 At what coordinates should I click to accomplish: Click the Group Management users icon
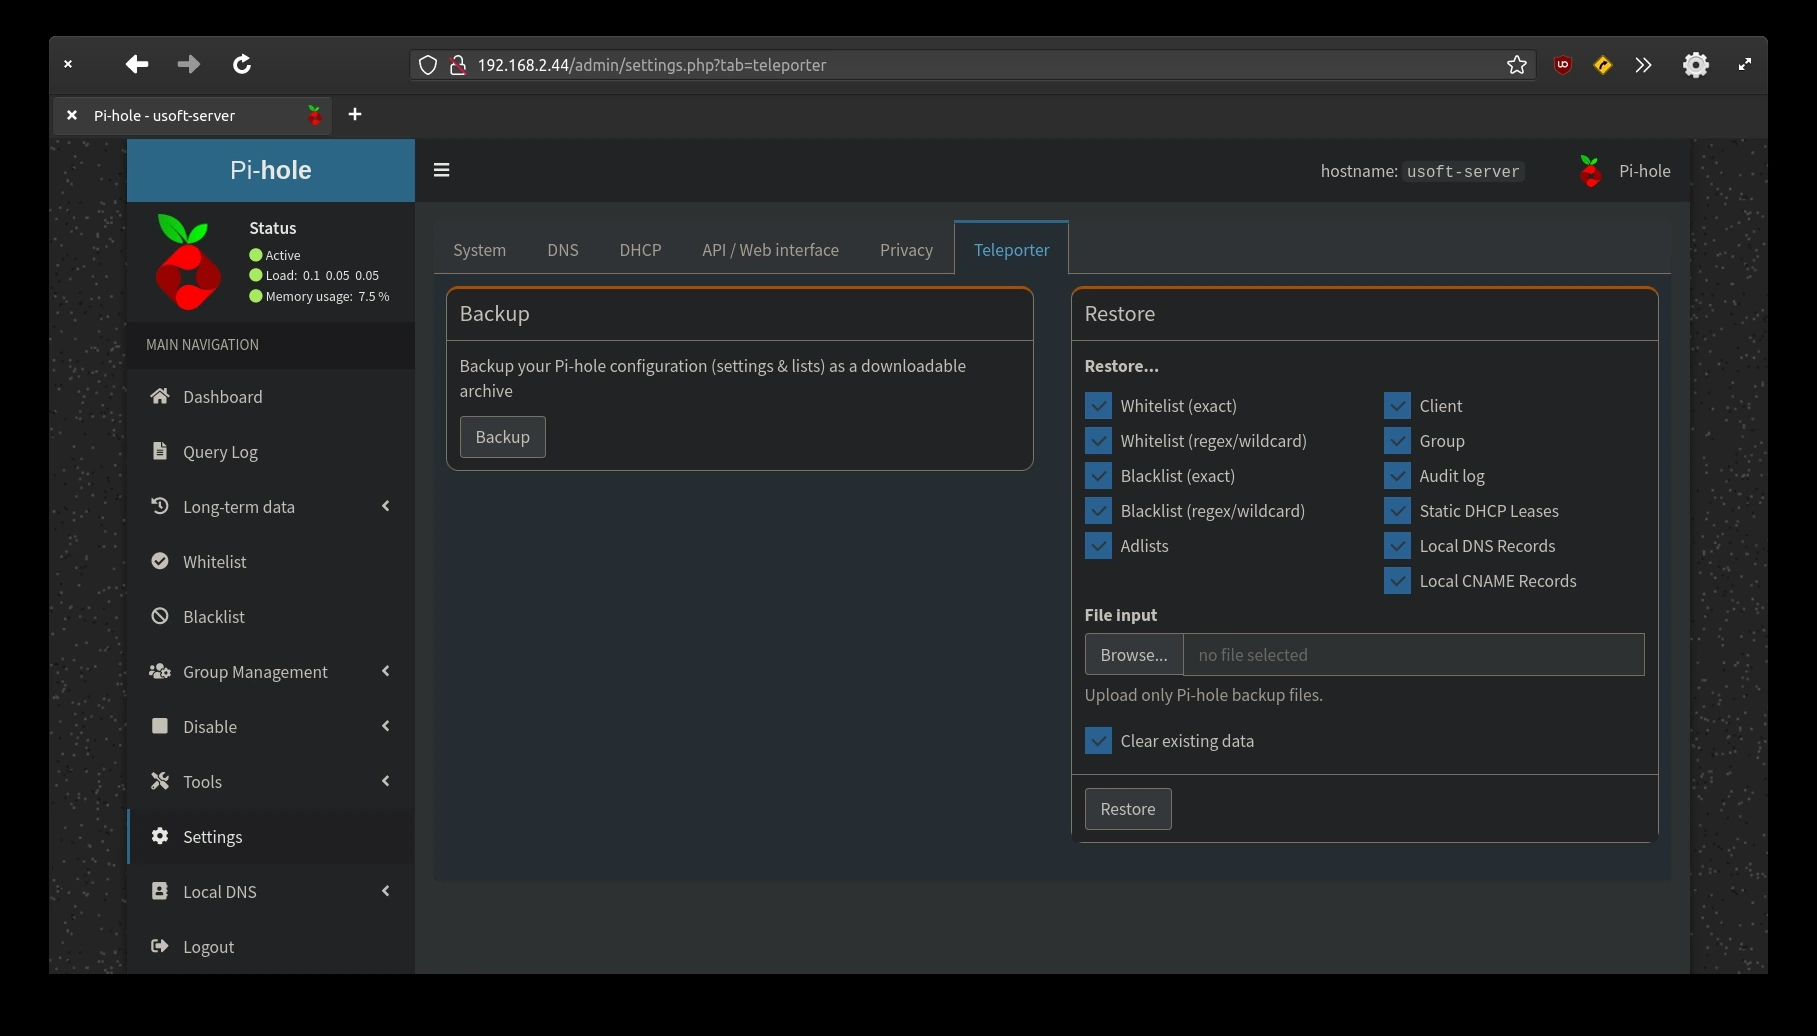coord(159,671)
